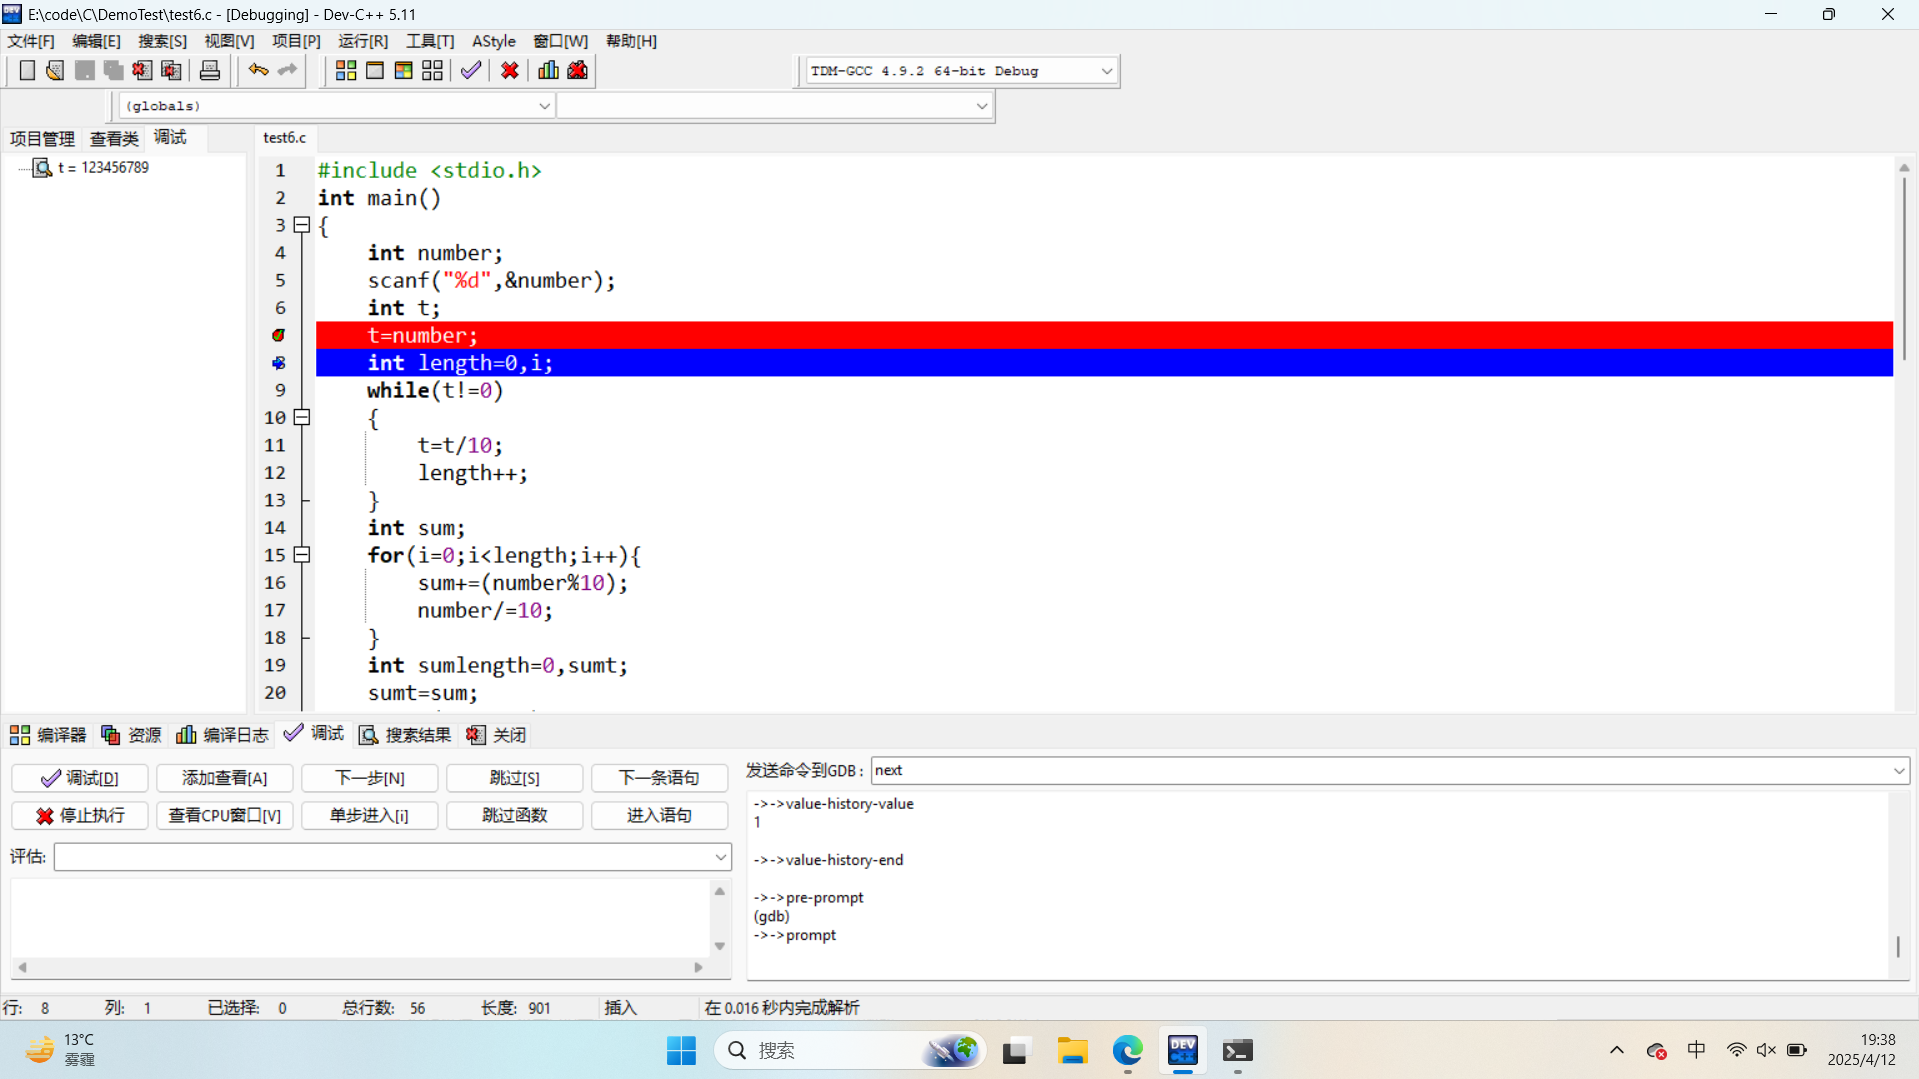Click the 停止执行 stop execution button

pos(80,816)
